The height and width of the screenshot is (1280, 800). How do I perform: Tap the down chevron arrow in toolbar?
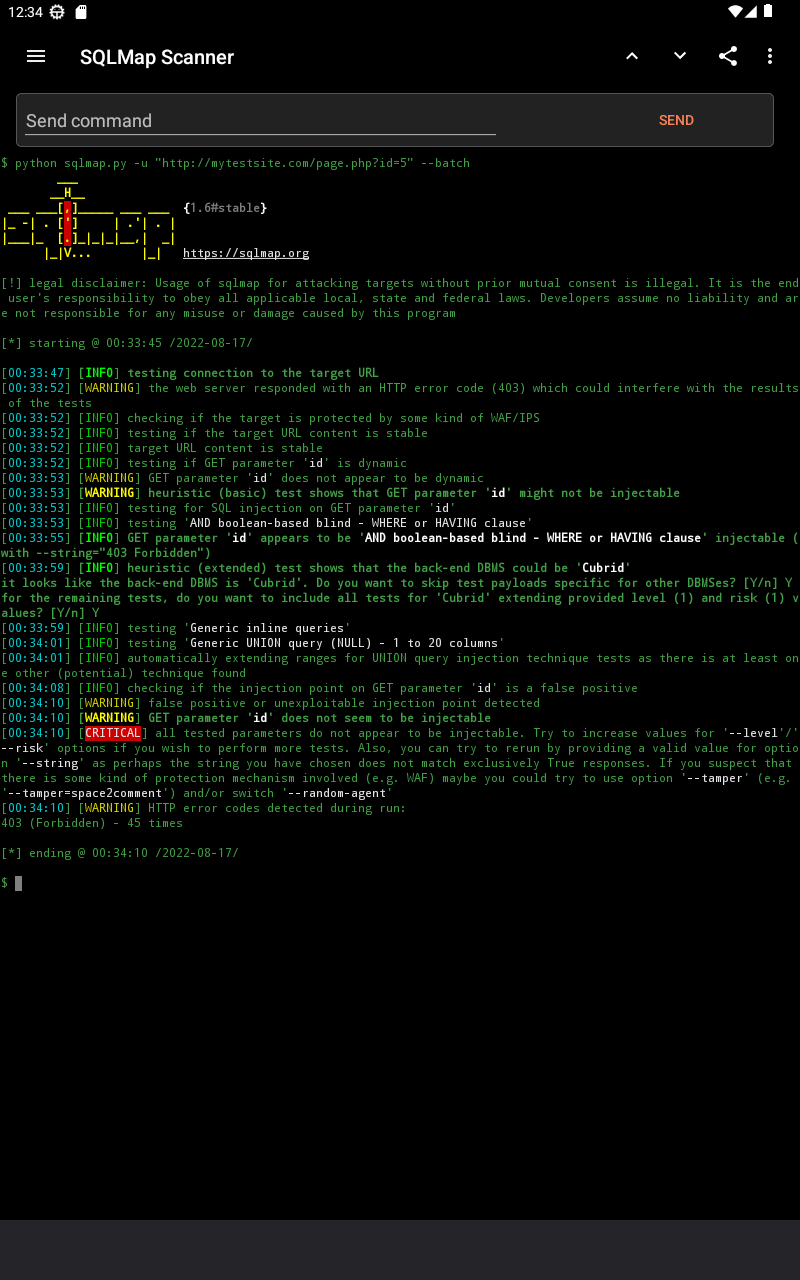tap(680, 56)
